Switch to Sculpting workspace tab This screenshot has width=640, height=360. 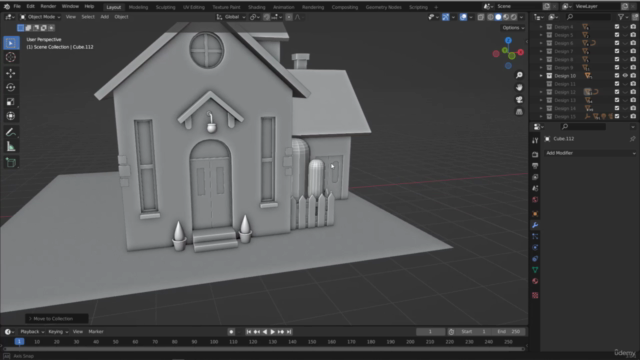coord(165,7)
